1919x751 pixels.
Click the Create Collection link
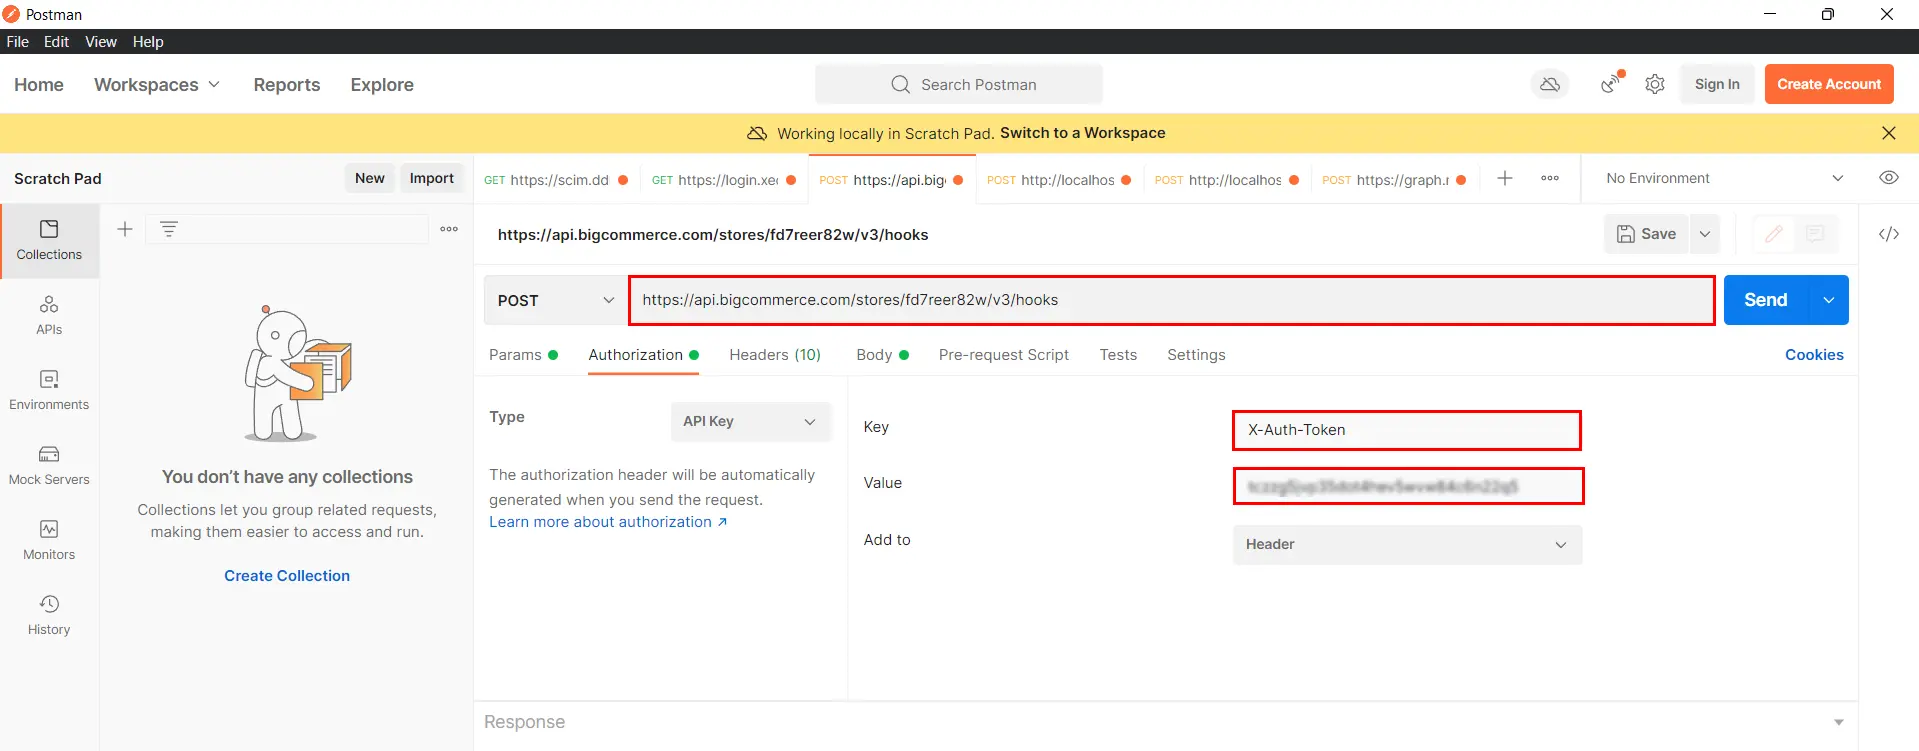pos(287,576)
